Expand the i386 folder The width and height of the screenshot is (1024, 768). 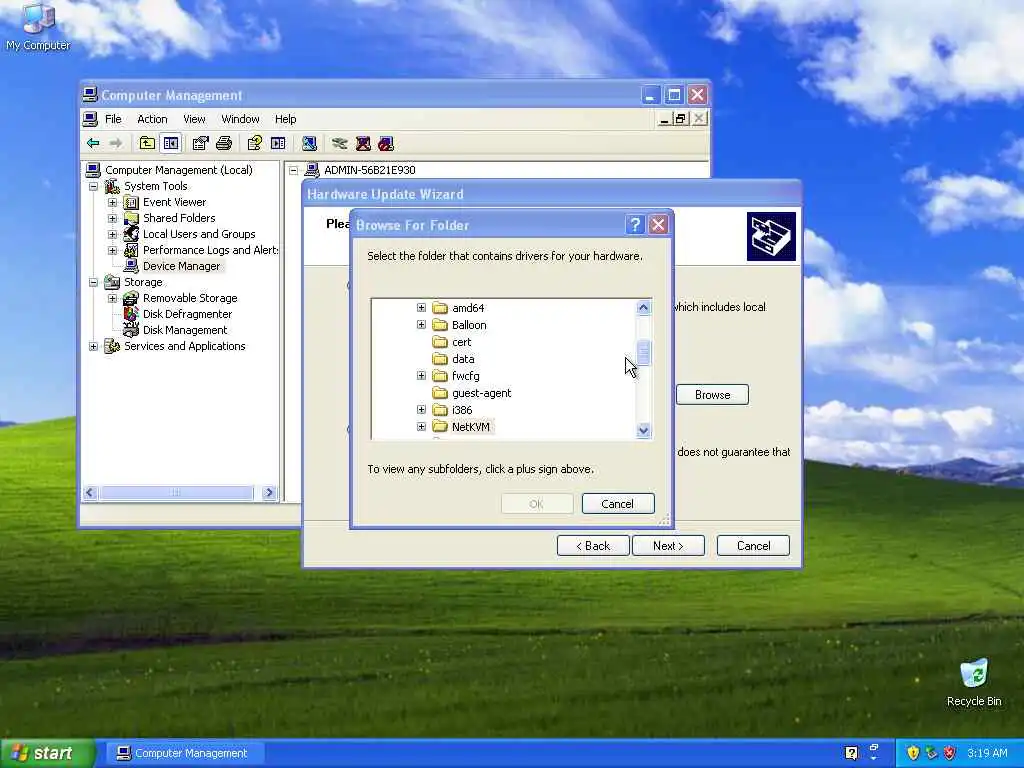pyautogui.click(x=421, y=409)
